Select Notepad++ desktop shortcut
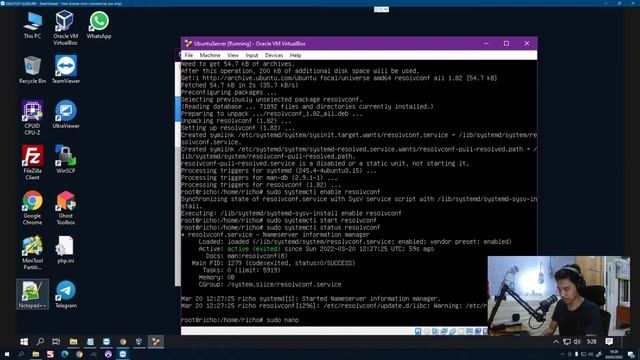 tap(32, 294)
